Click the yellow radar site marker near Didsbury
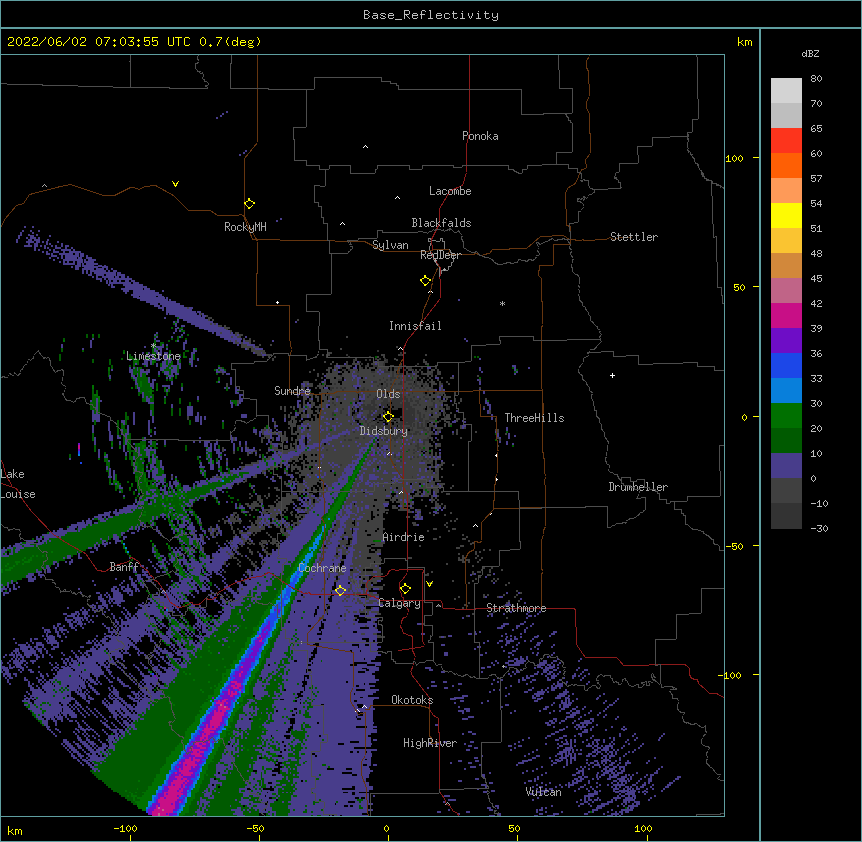This screenshot has width=862, height=842. (388, 417)
